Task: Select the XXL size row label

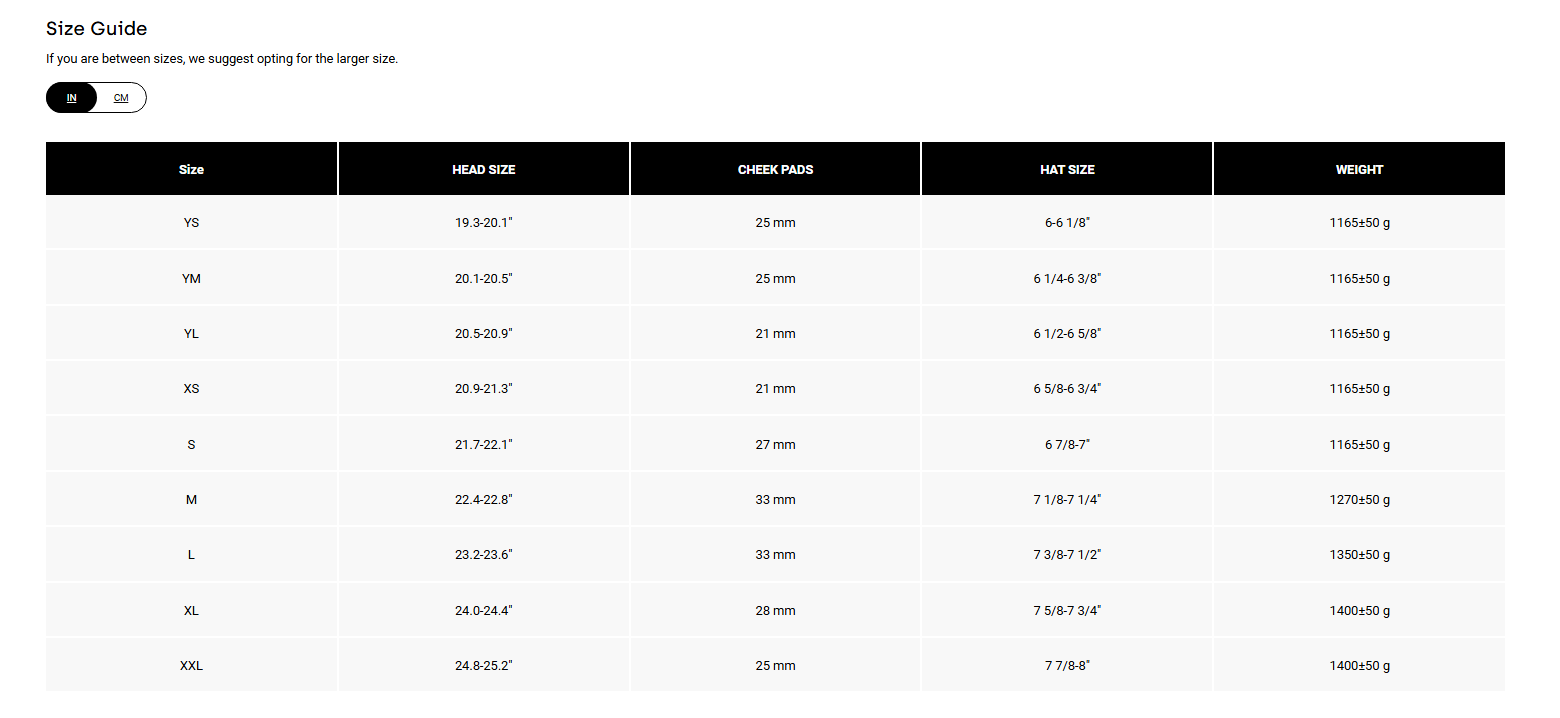Action: [x=191, y=666]
